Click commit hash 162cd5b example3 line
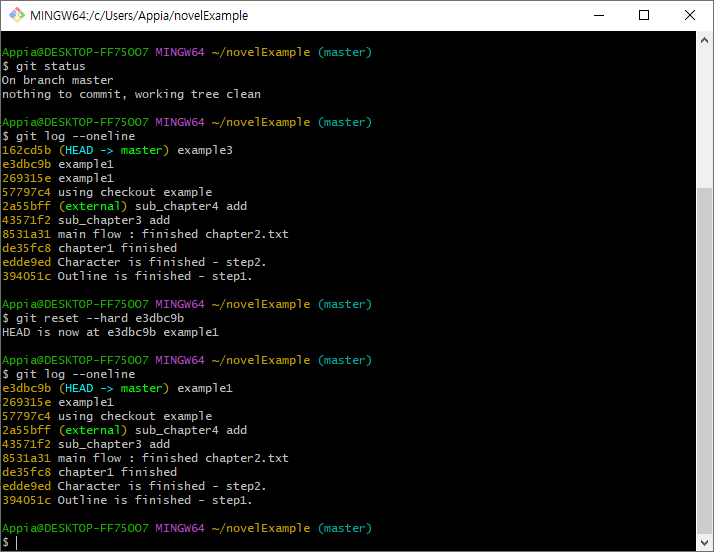714x552 pixels. pos(117,150)
